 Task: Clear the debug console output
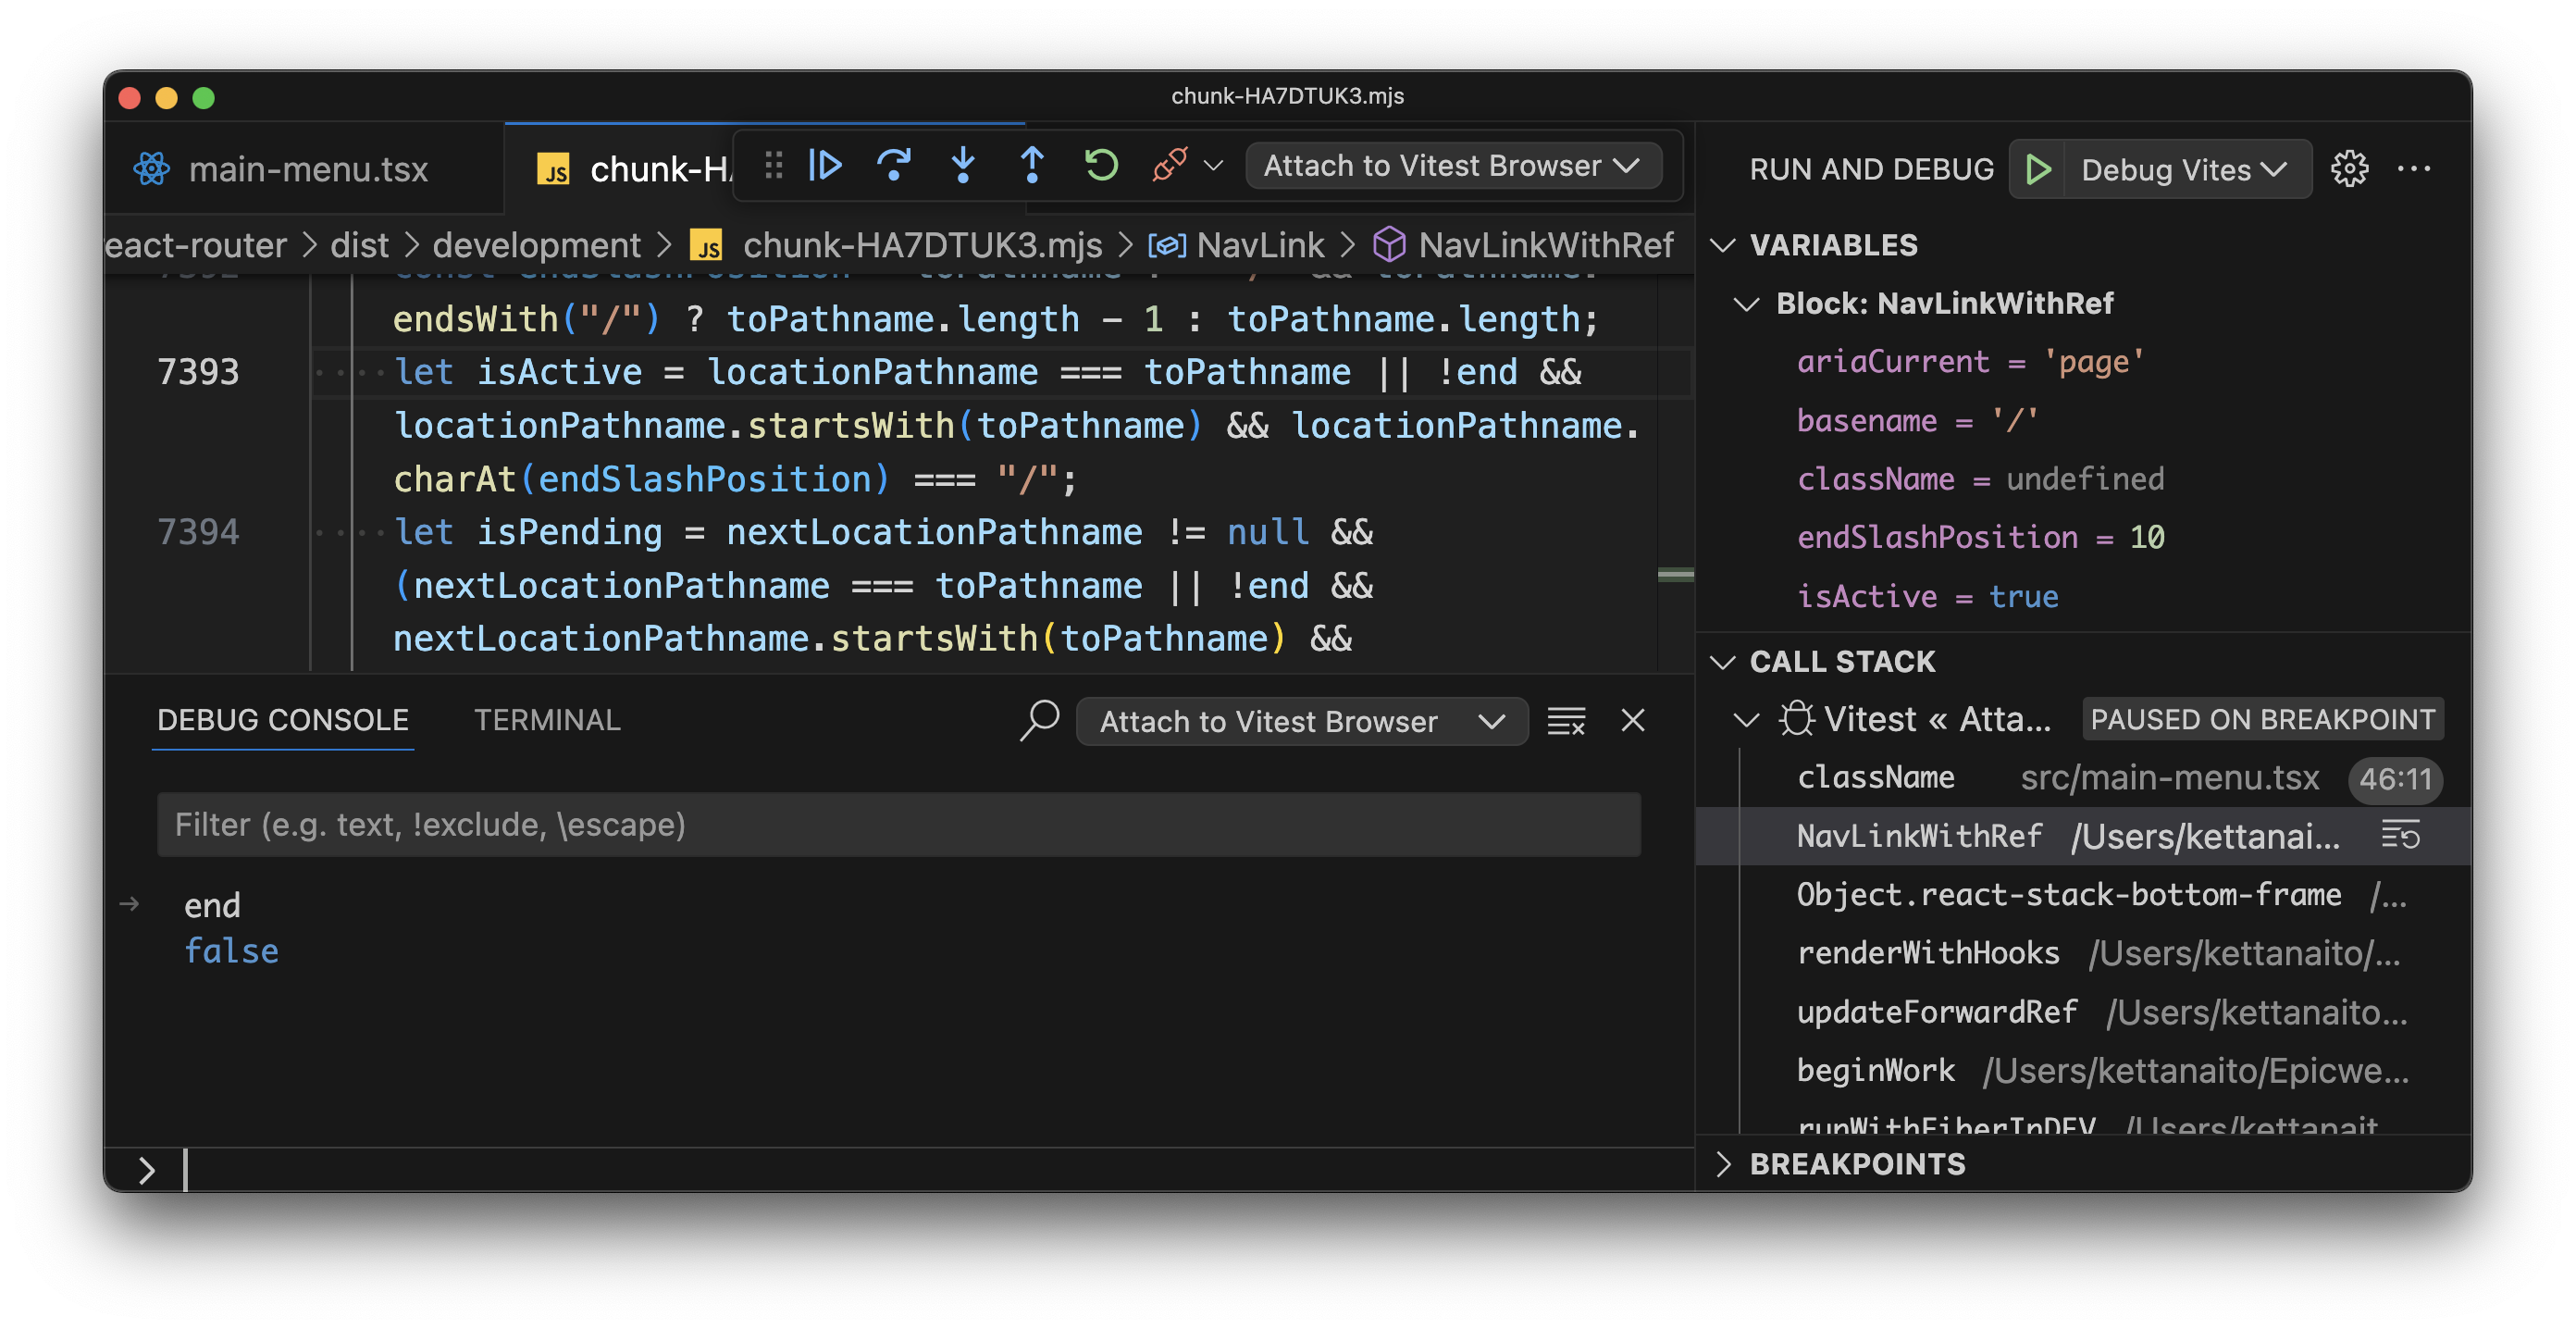1566,721
